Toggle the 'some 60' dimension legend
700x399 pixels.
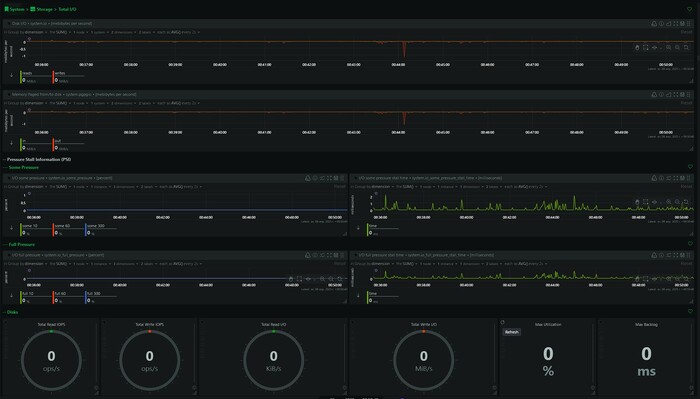pyautogui.click(x=68, y=229)
